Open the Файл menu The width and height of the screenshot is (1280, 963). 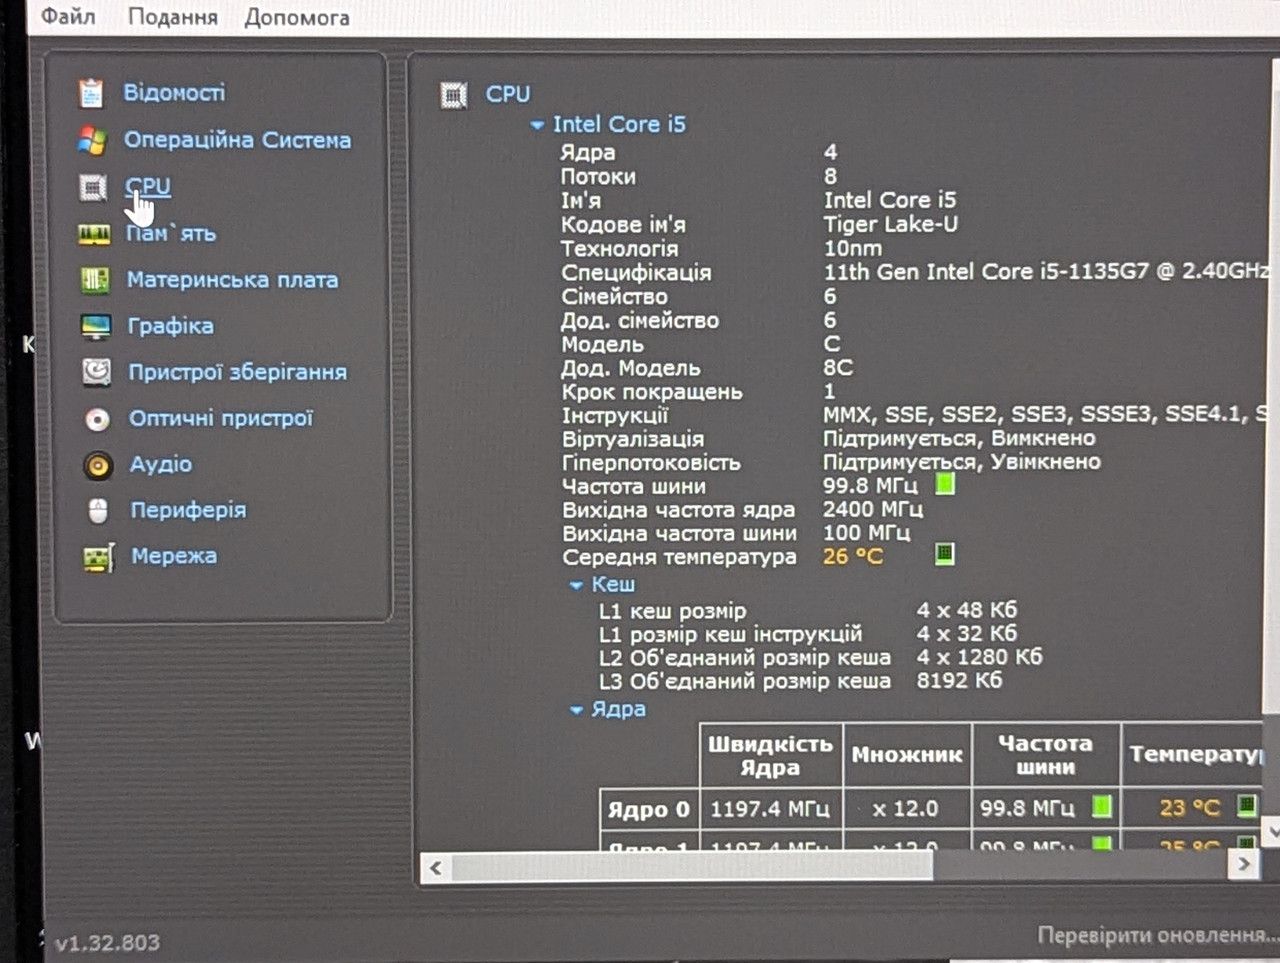coord(68,16)
